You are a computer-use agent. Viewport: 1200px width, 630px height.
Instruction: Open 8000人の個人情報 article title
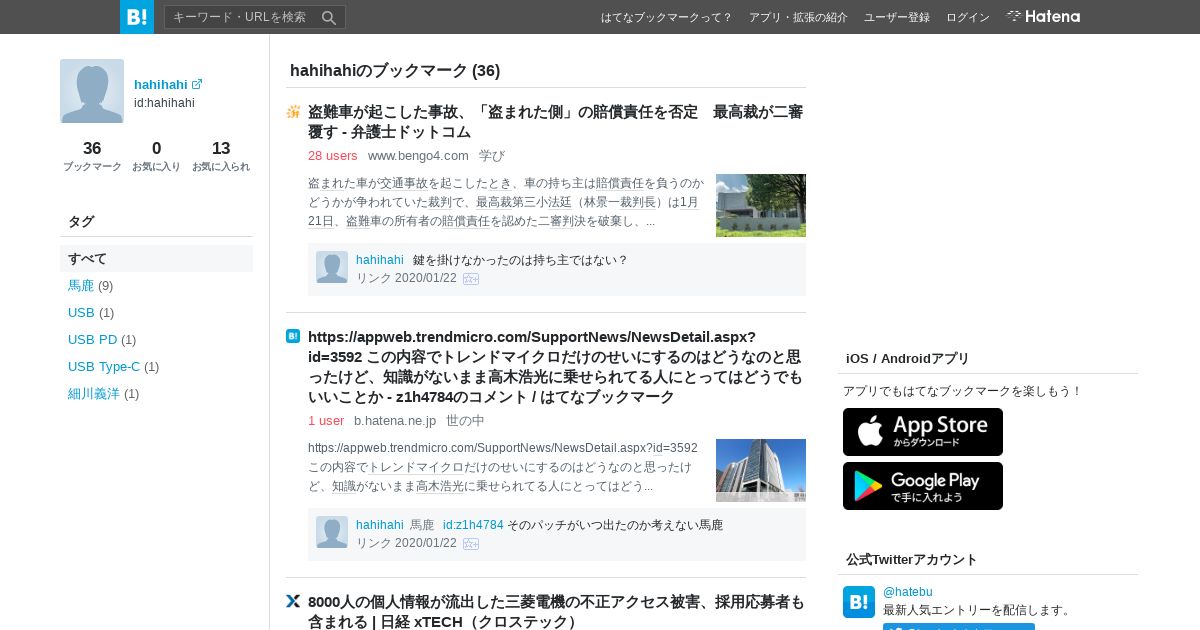pyautogui.click(x=555, y=611)
